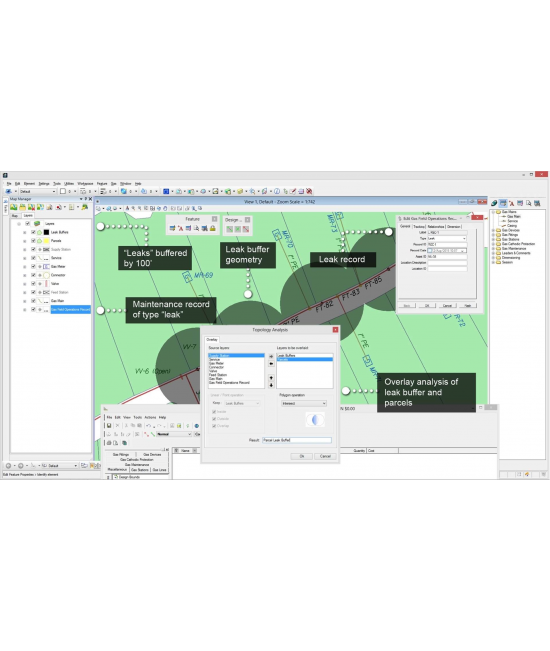Click the first green icon in Design toolbox
Image resolution: width=550 pixels, height=651 pixels.
[x=230, y=229]
